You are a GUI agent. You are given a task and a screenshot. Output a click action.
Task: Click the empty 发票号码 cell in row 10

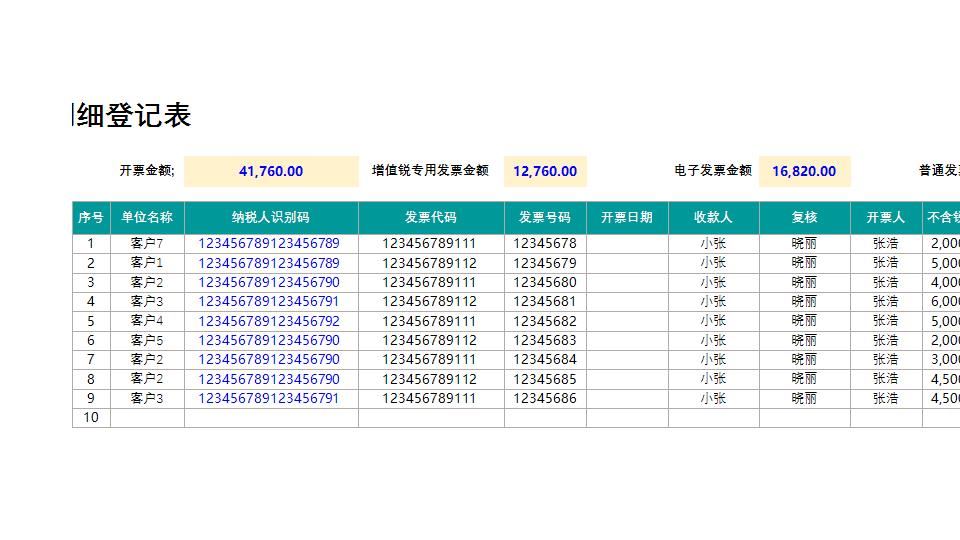pyautogui.click(x=545, y=418)
